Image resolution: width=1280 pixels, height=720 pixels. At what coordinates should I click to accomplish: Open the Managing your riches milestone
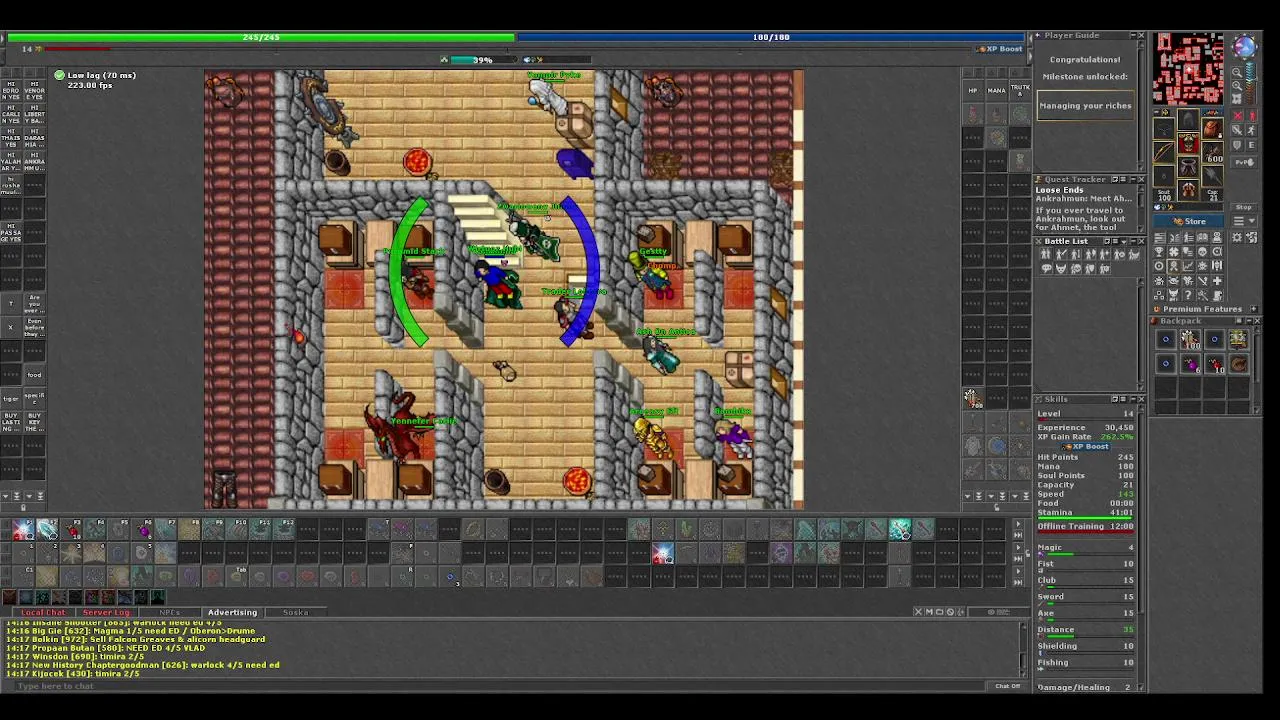click(1085, 106)
